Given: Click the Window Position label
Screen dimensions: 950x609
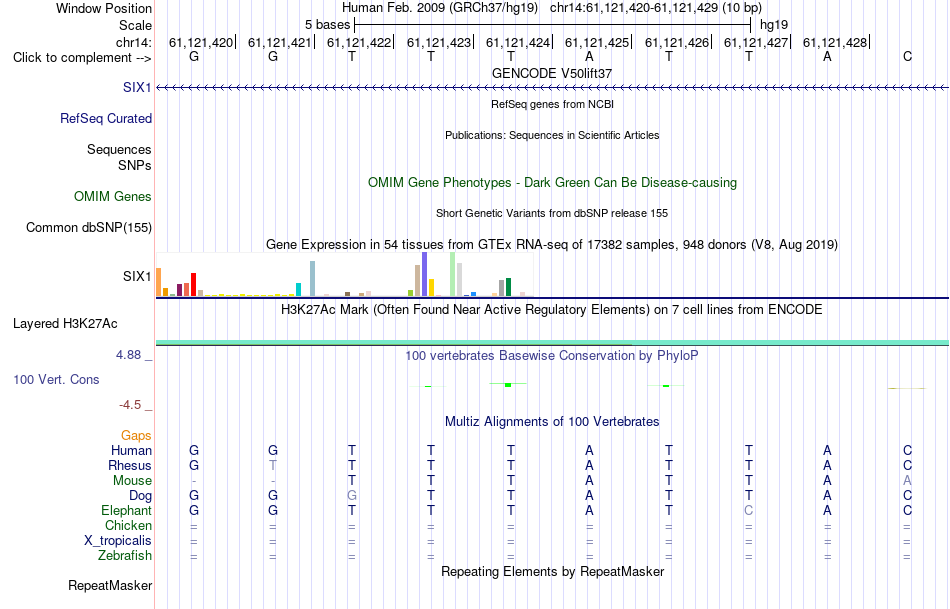Looking at the screenshot, I should click(104, 8).
